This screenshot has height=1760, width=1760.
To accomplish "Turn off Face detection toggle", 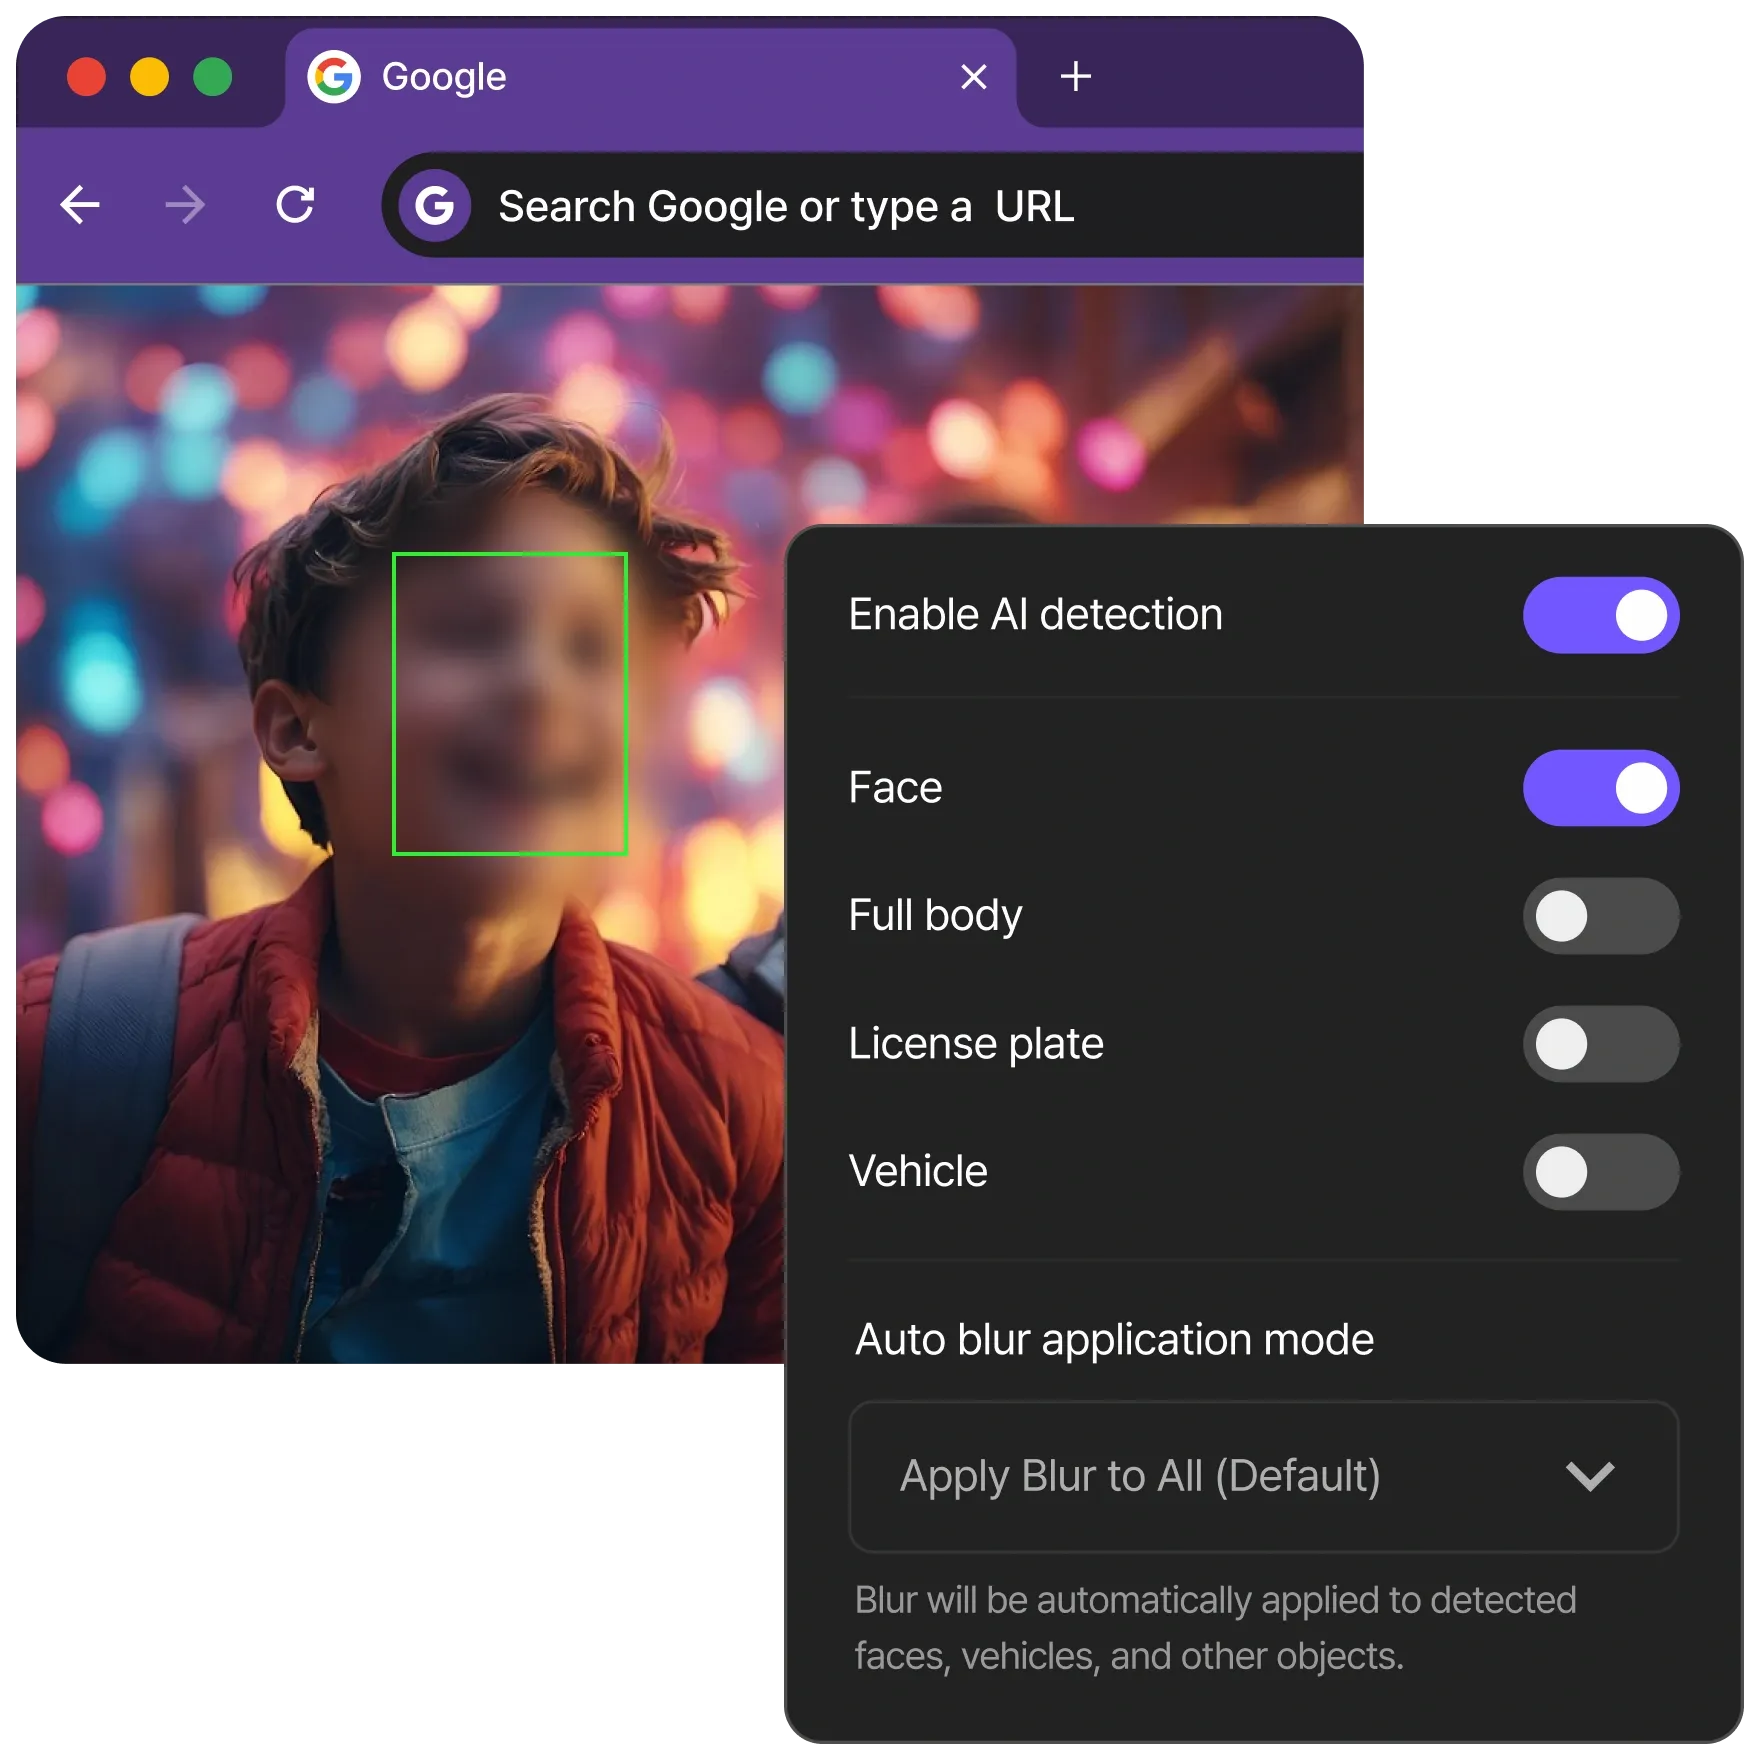I will pos(1600,788).
